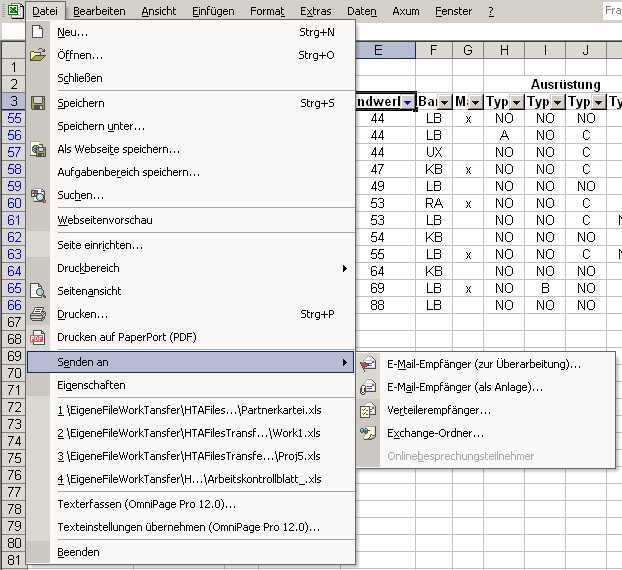Image resolution: width=622 pixels, height=570 pixels.
Task: Open the Typ filter dropdown in column H
Action: pos(515,102)
